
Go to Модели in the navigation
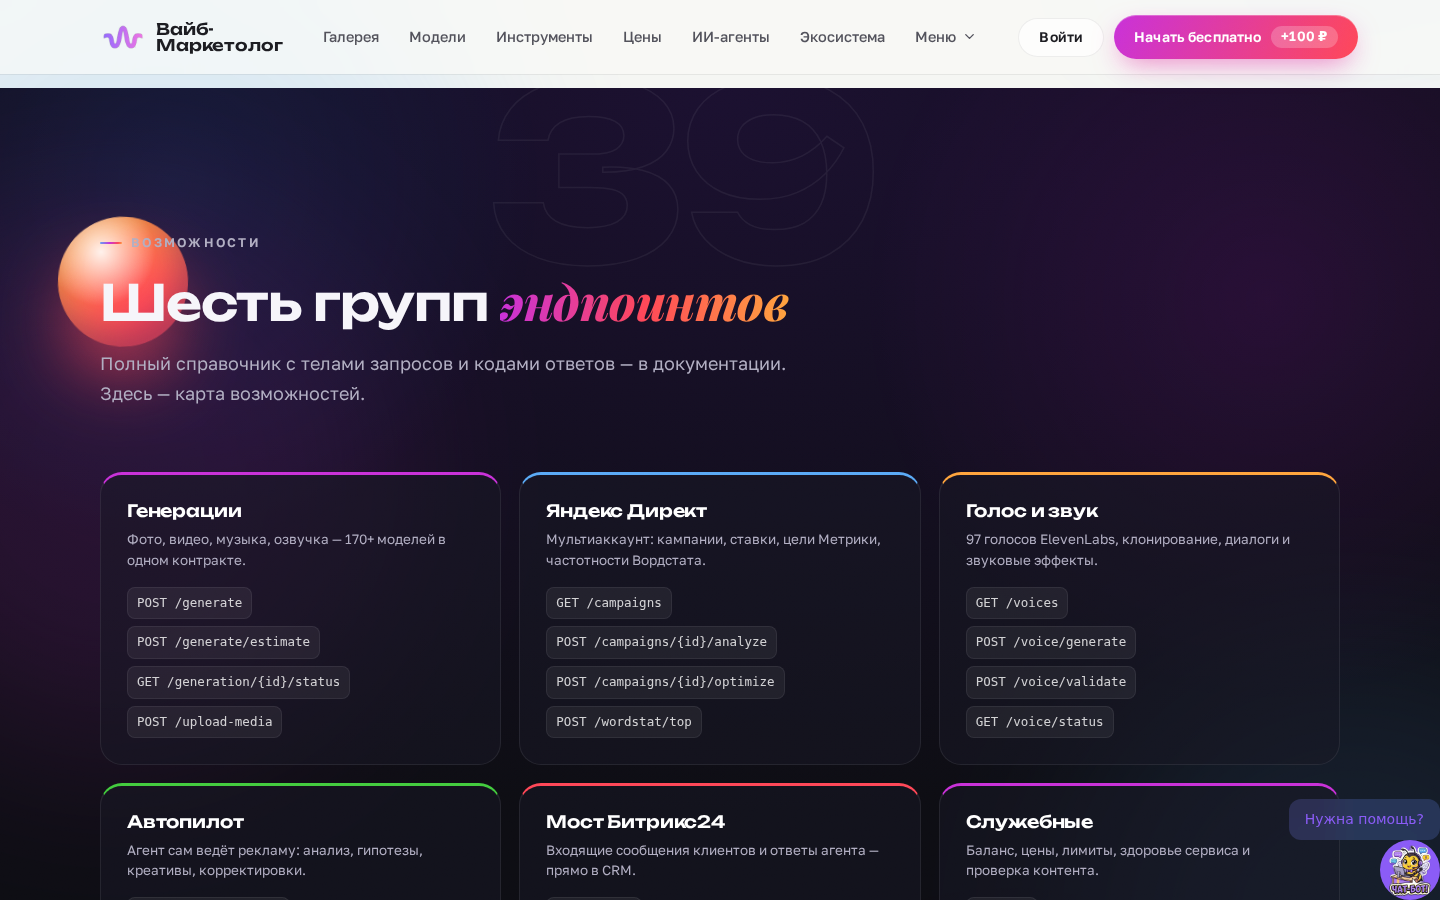click(x=437, y=37)
